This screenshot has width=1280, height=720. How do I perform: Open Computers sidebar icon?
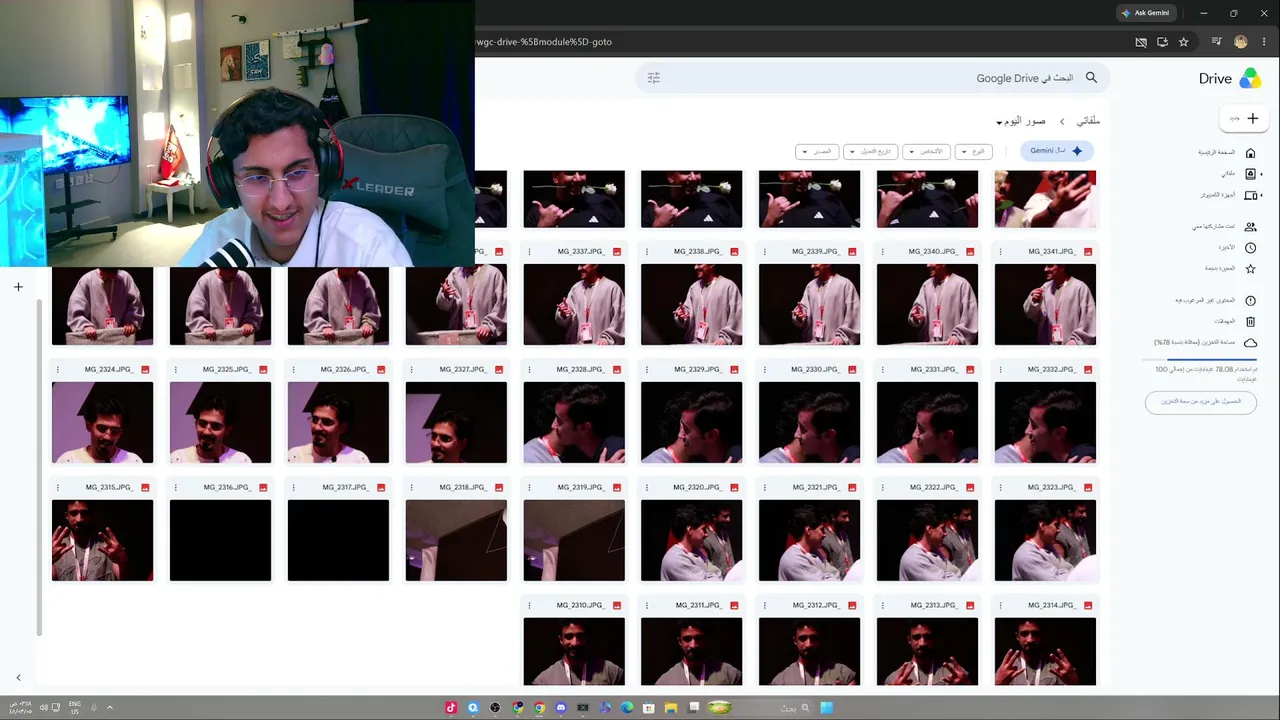tap(1250, 196)
